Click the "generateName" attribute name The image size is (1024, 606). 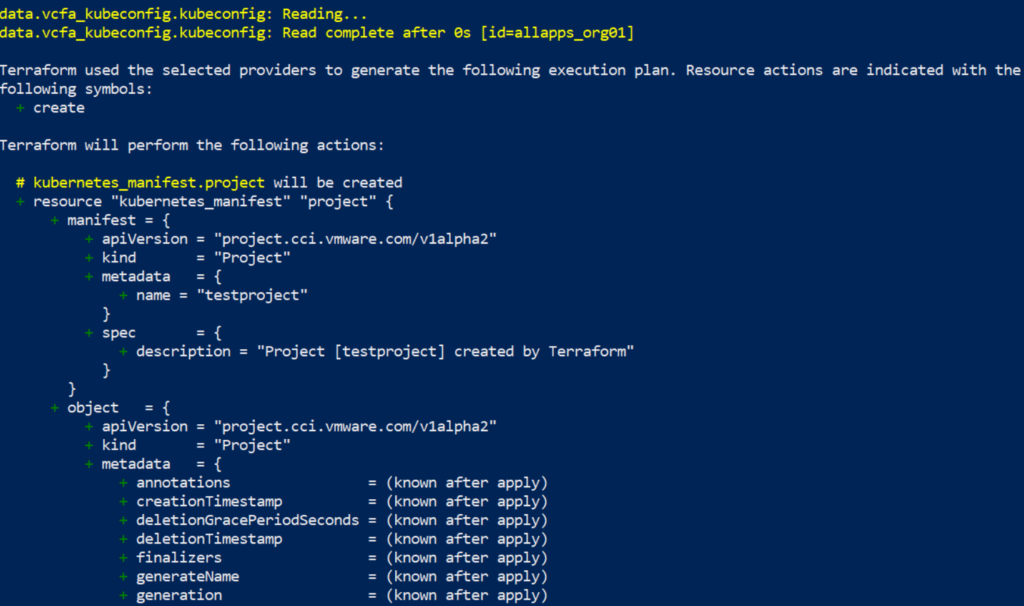click(x=187, y=577)
